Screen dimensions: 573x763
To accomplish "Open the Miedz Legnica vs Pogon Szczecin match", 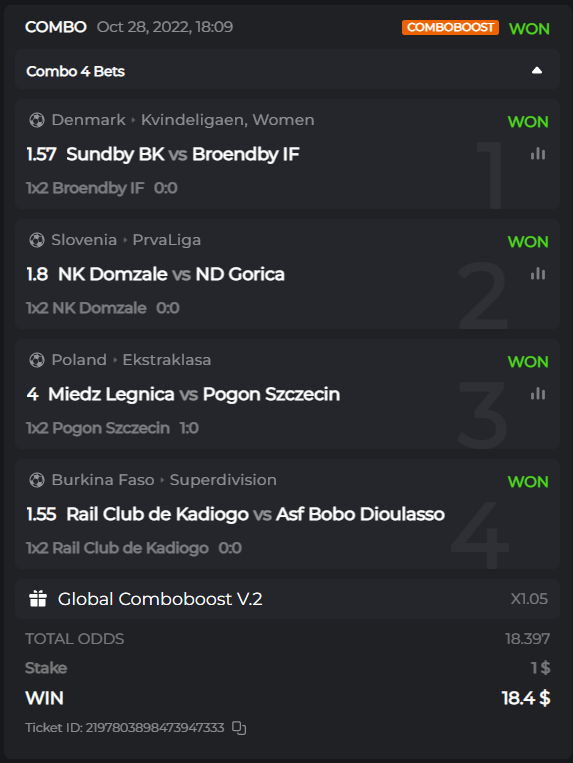I will [x=194, y=394].
